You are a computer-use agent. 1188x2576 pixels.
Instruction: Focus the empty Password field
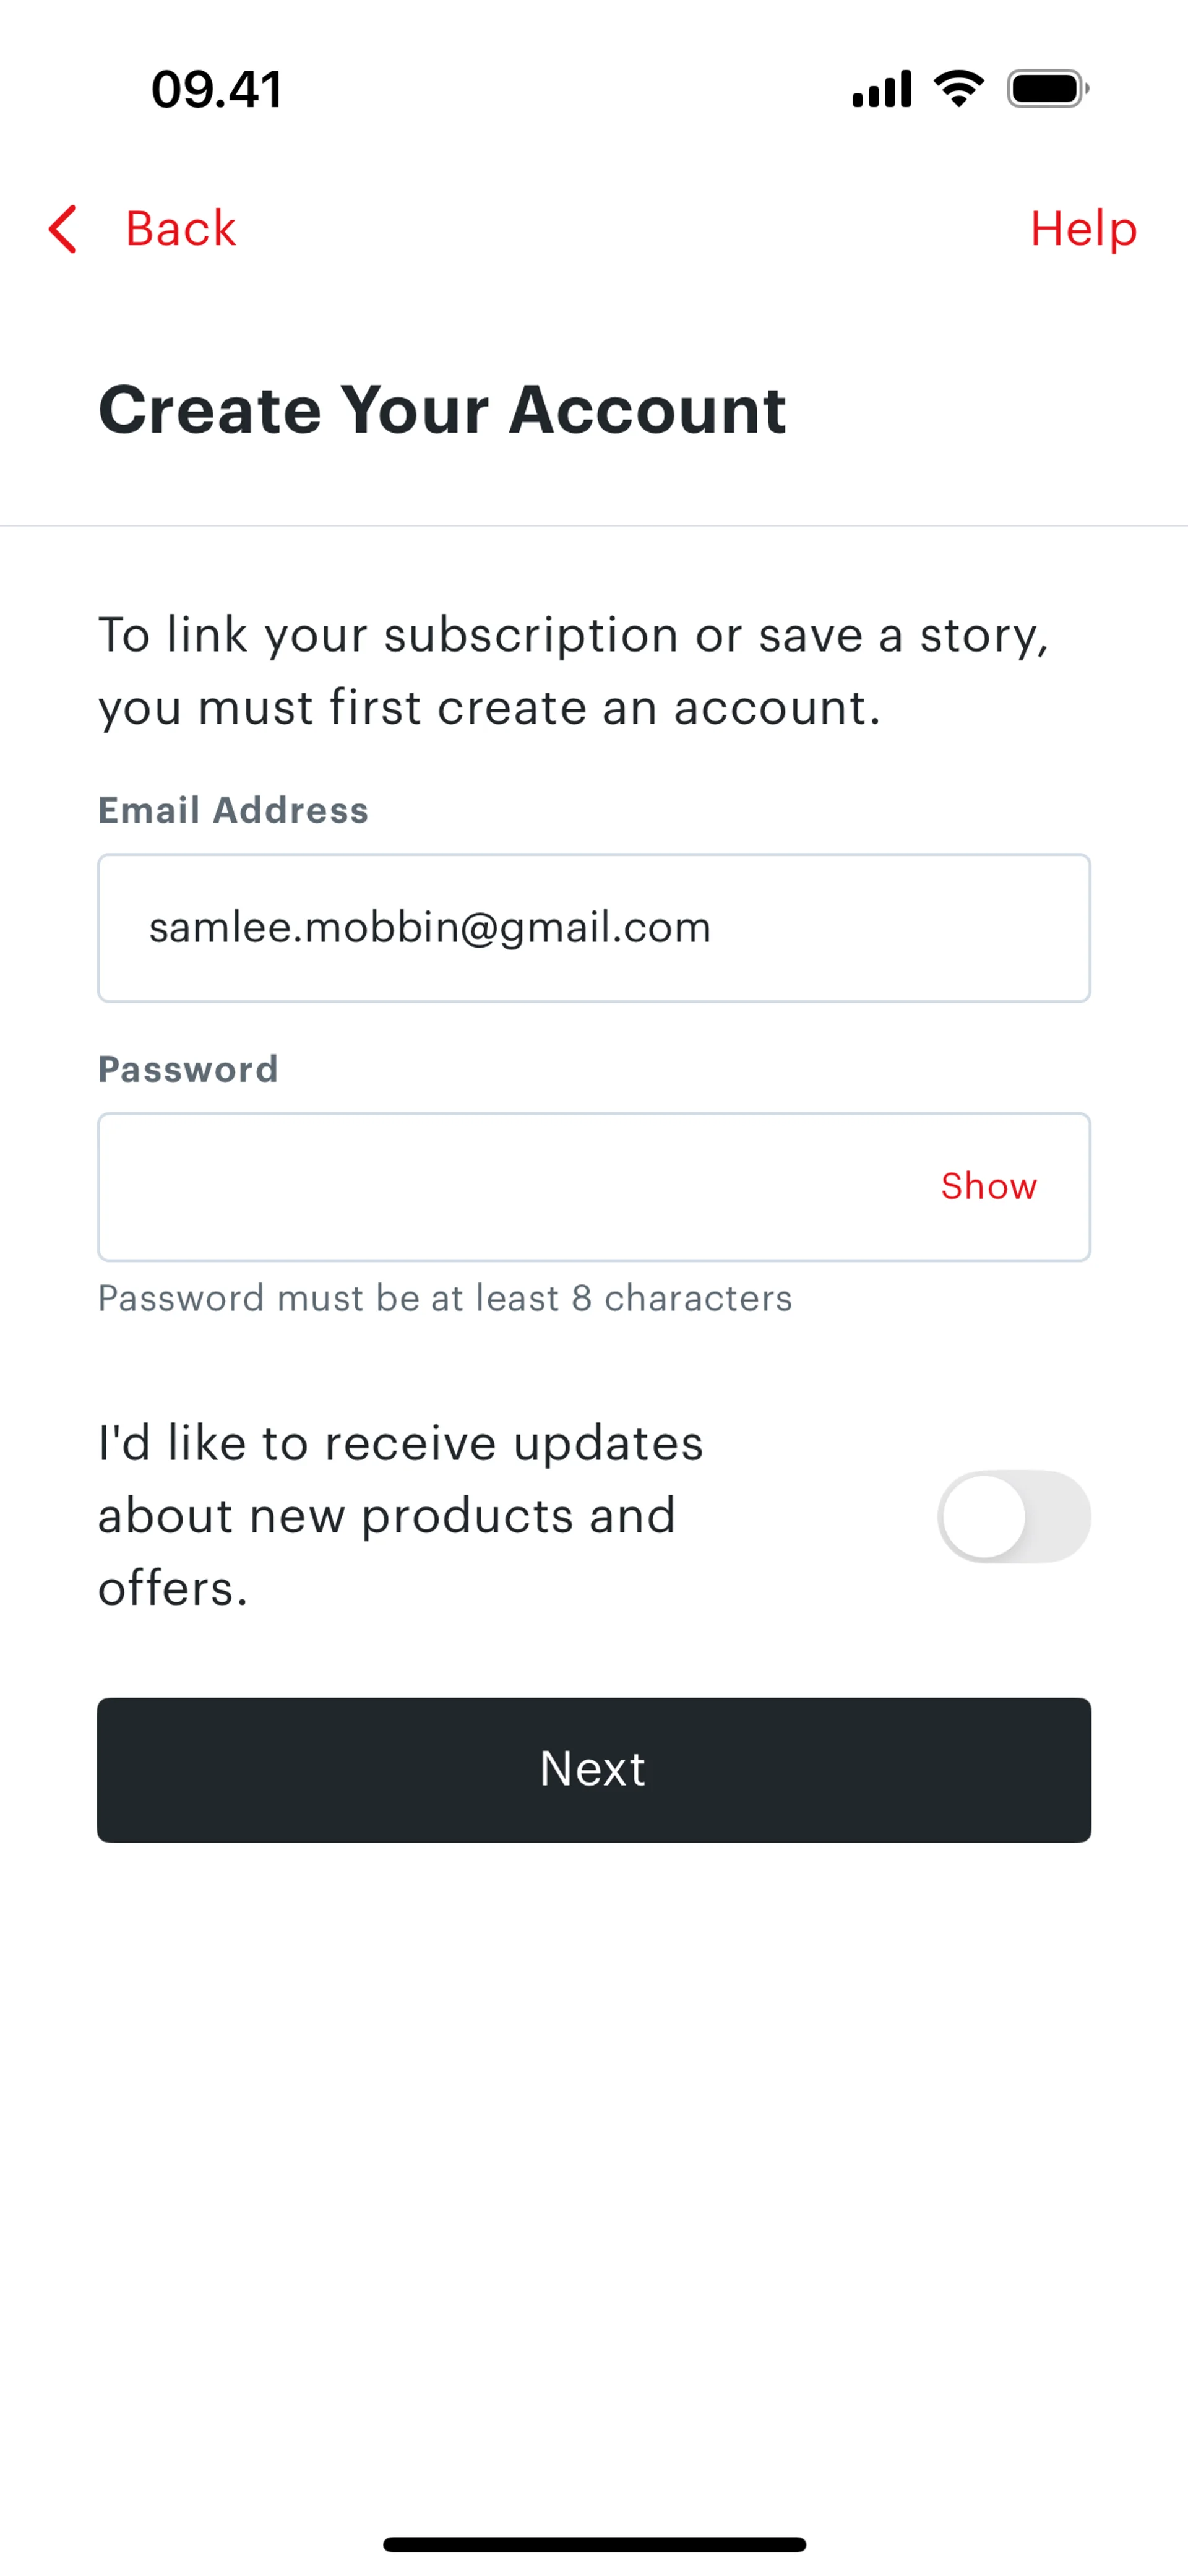point(500,1187)
